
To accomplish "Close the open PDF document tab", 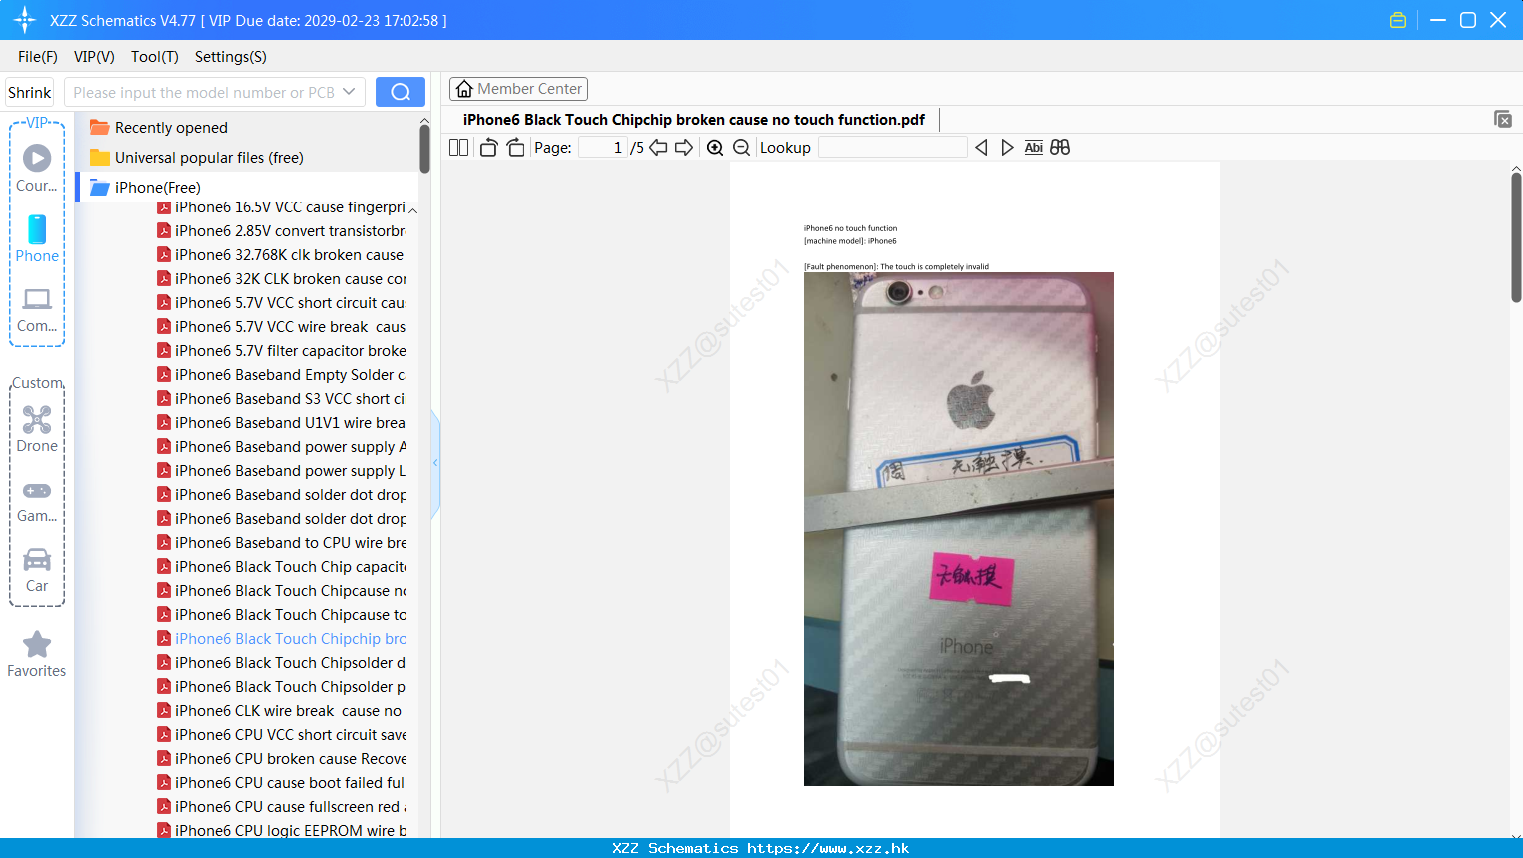I will click(1503, 119).
